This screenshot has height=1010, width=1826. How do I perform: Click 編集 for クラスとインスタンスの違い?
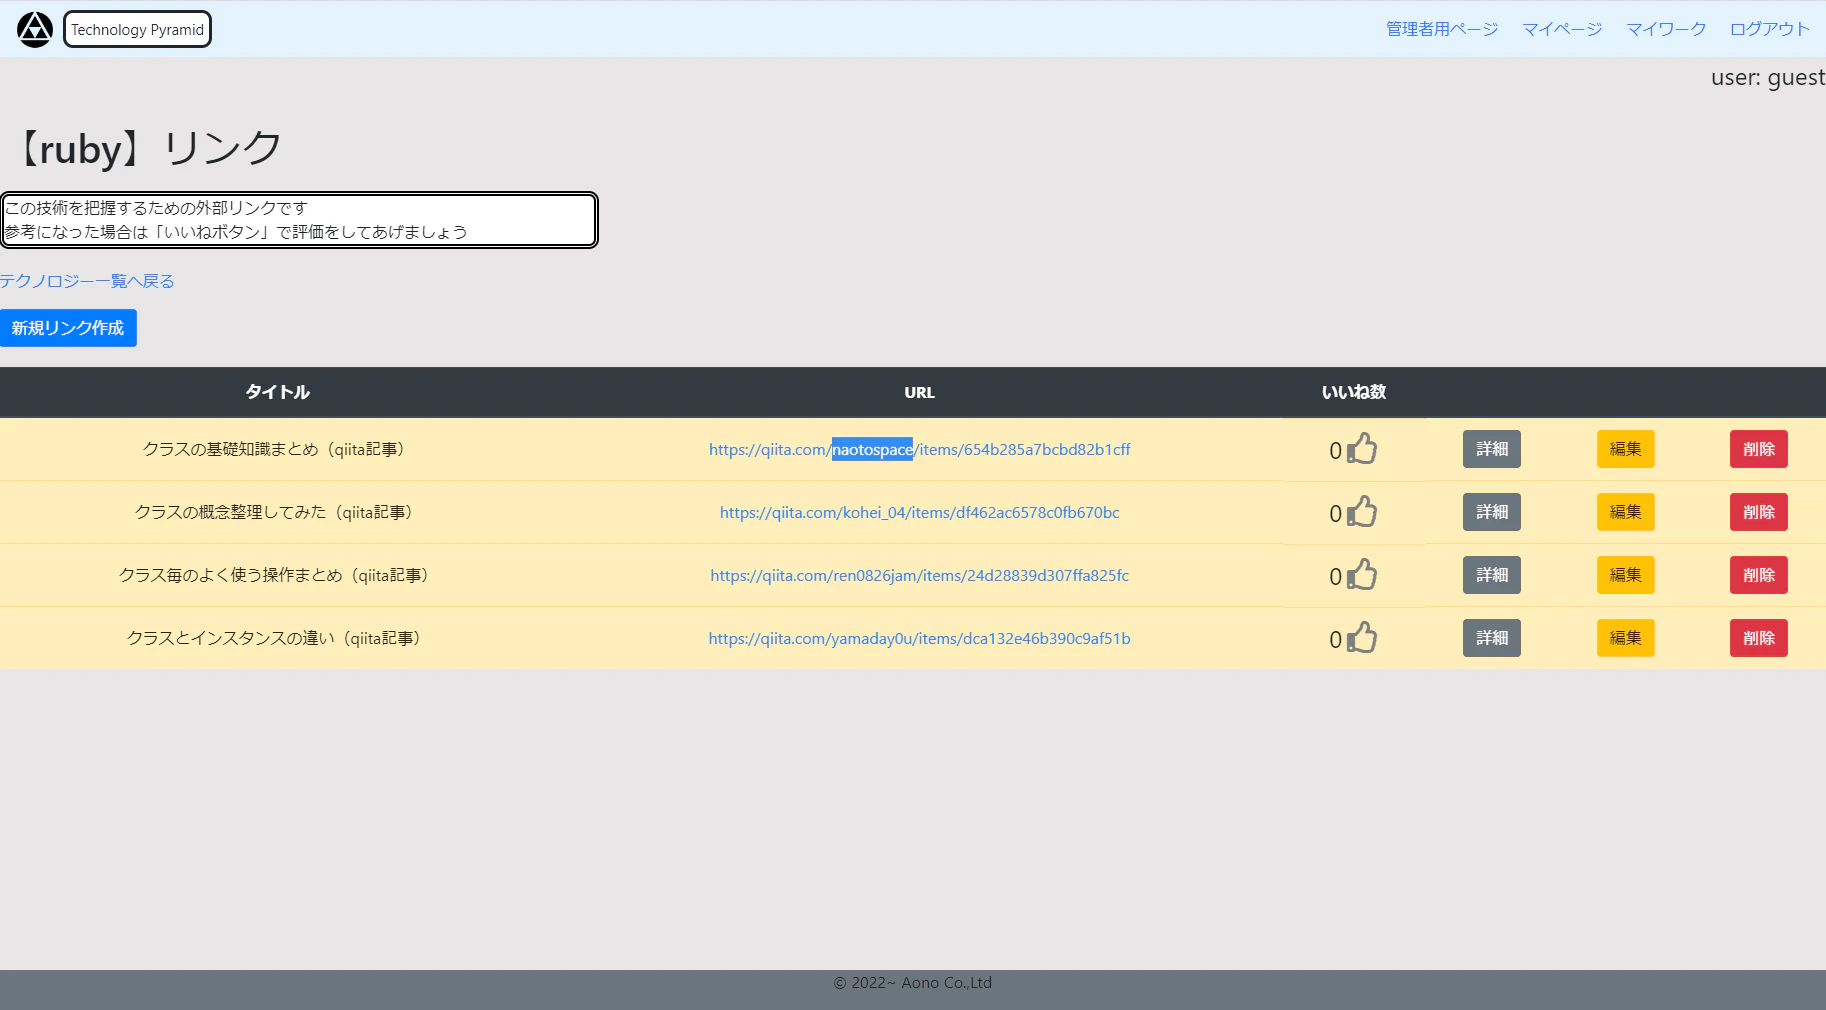[1625, 638]
